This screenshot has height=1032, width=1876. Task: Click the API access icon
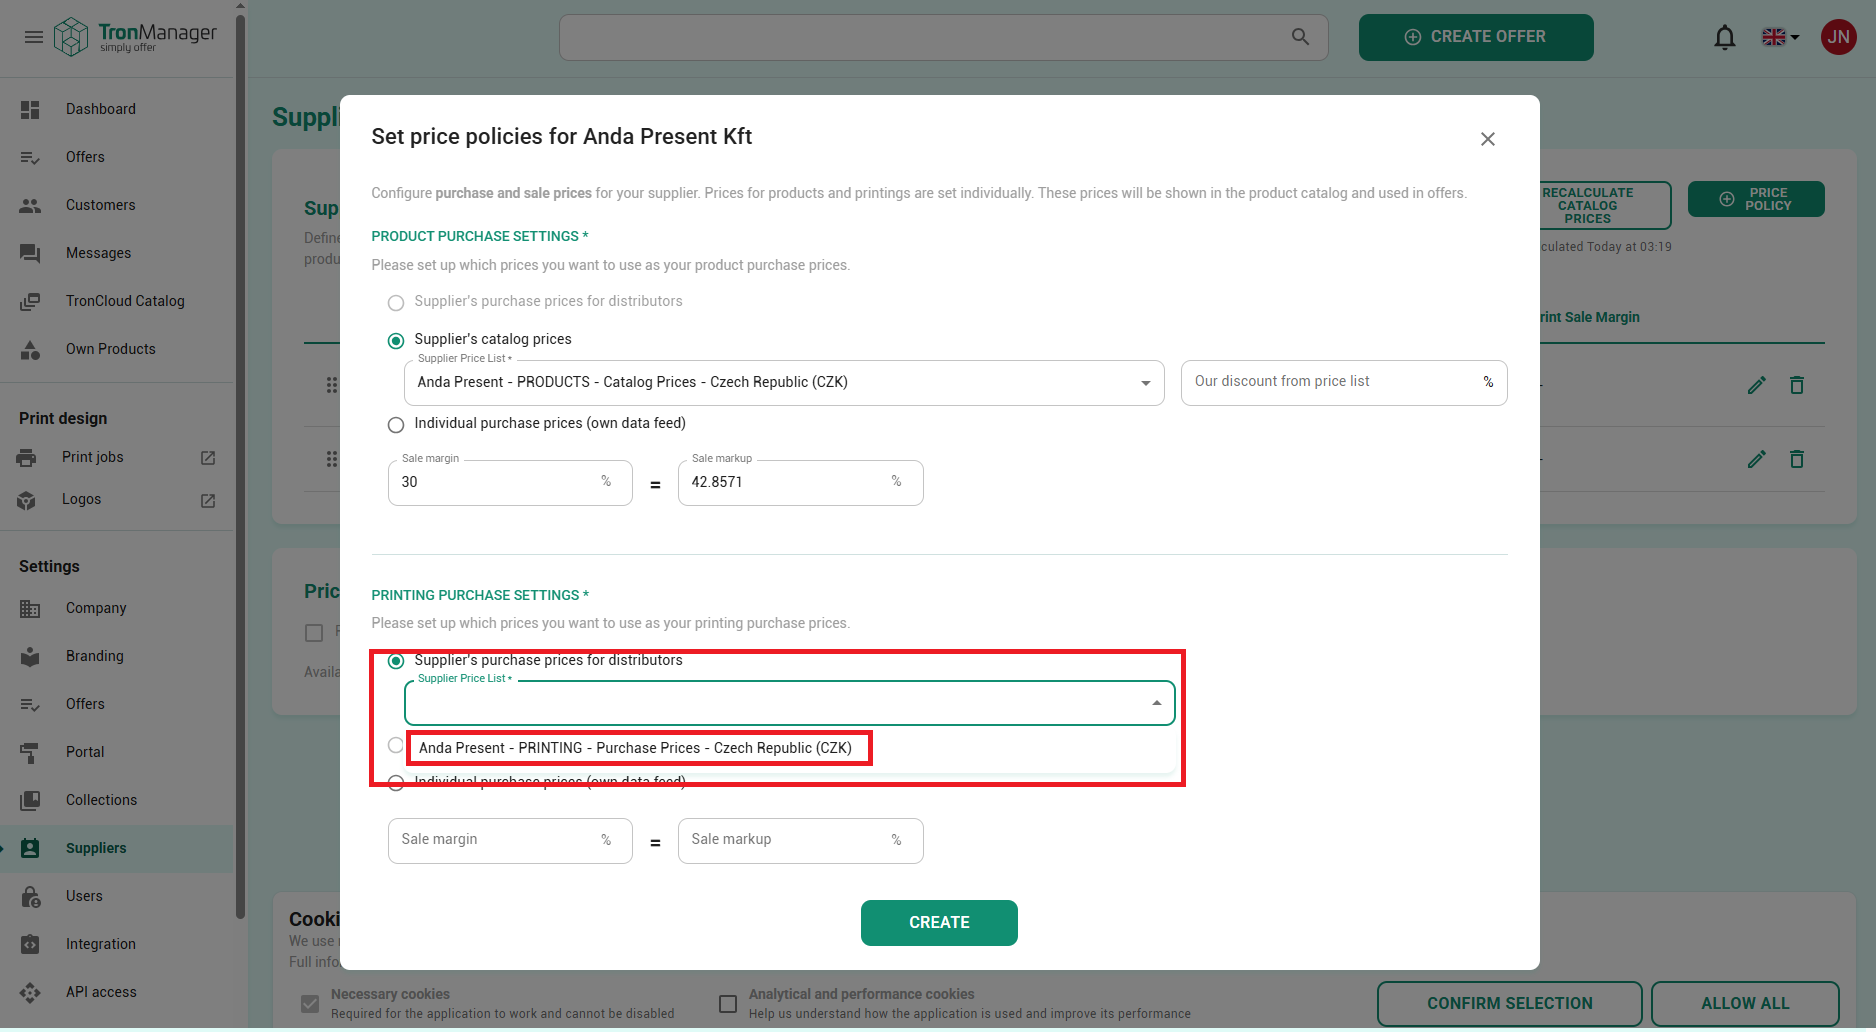pyautogui.click(x=30, y=993)
